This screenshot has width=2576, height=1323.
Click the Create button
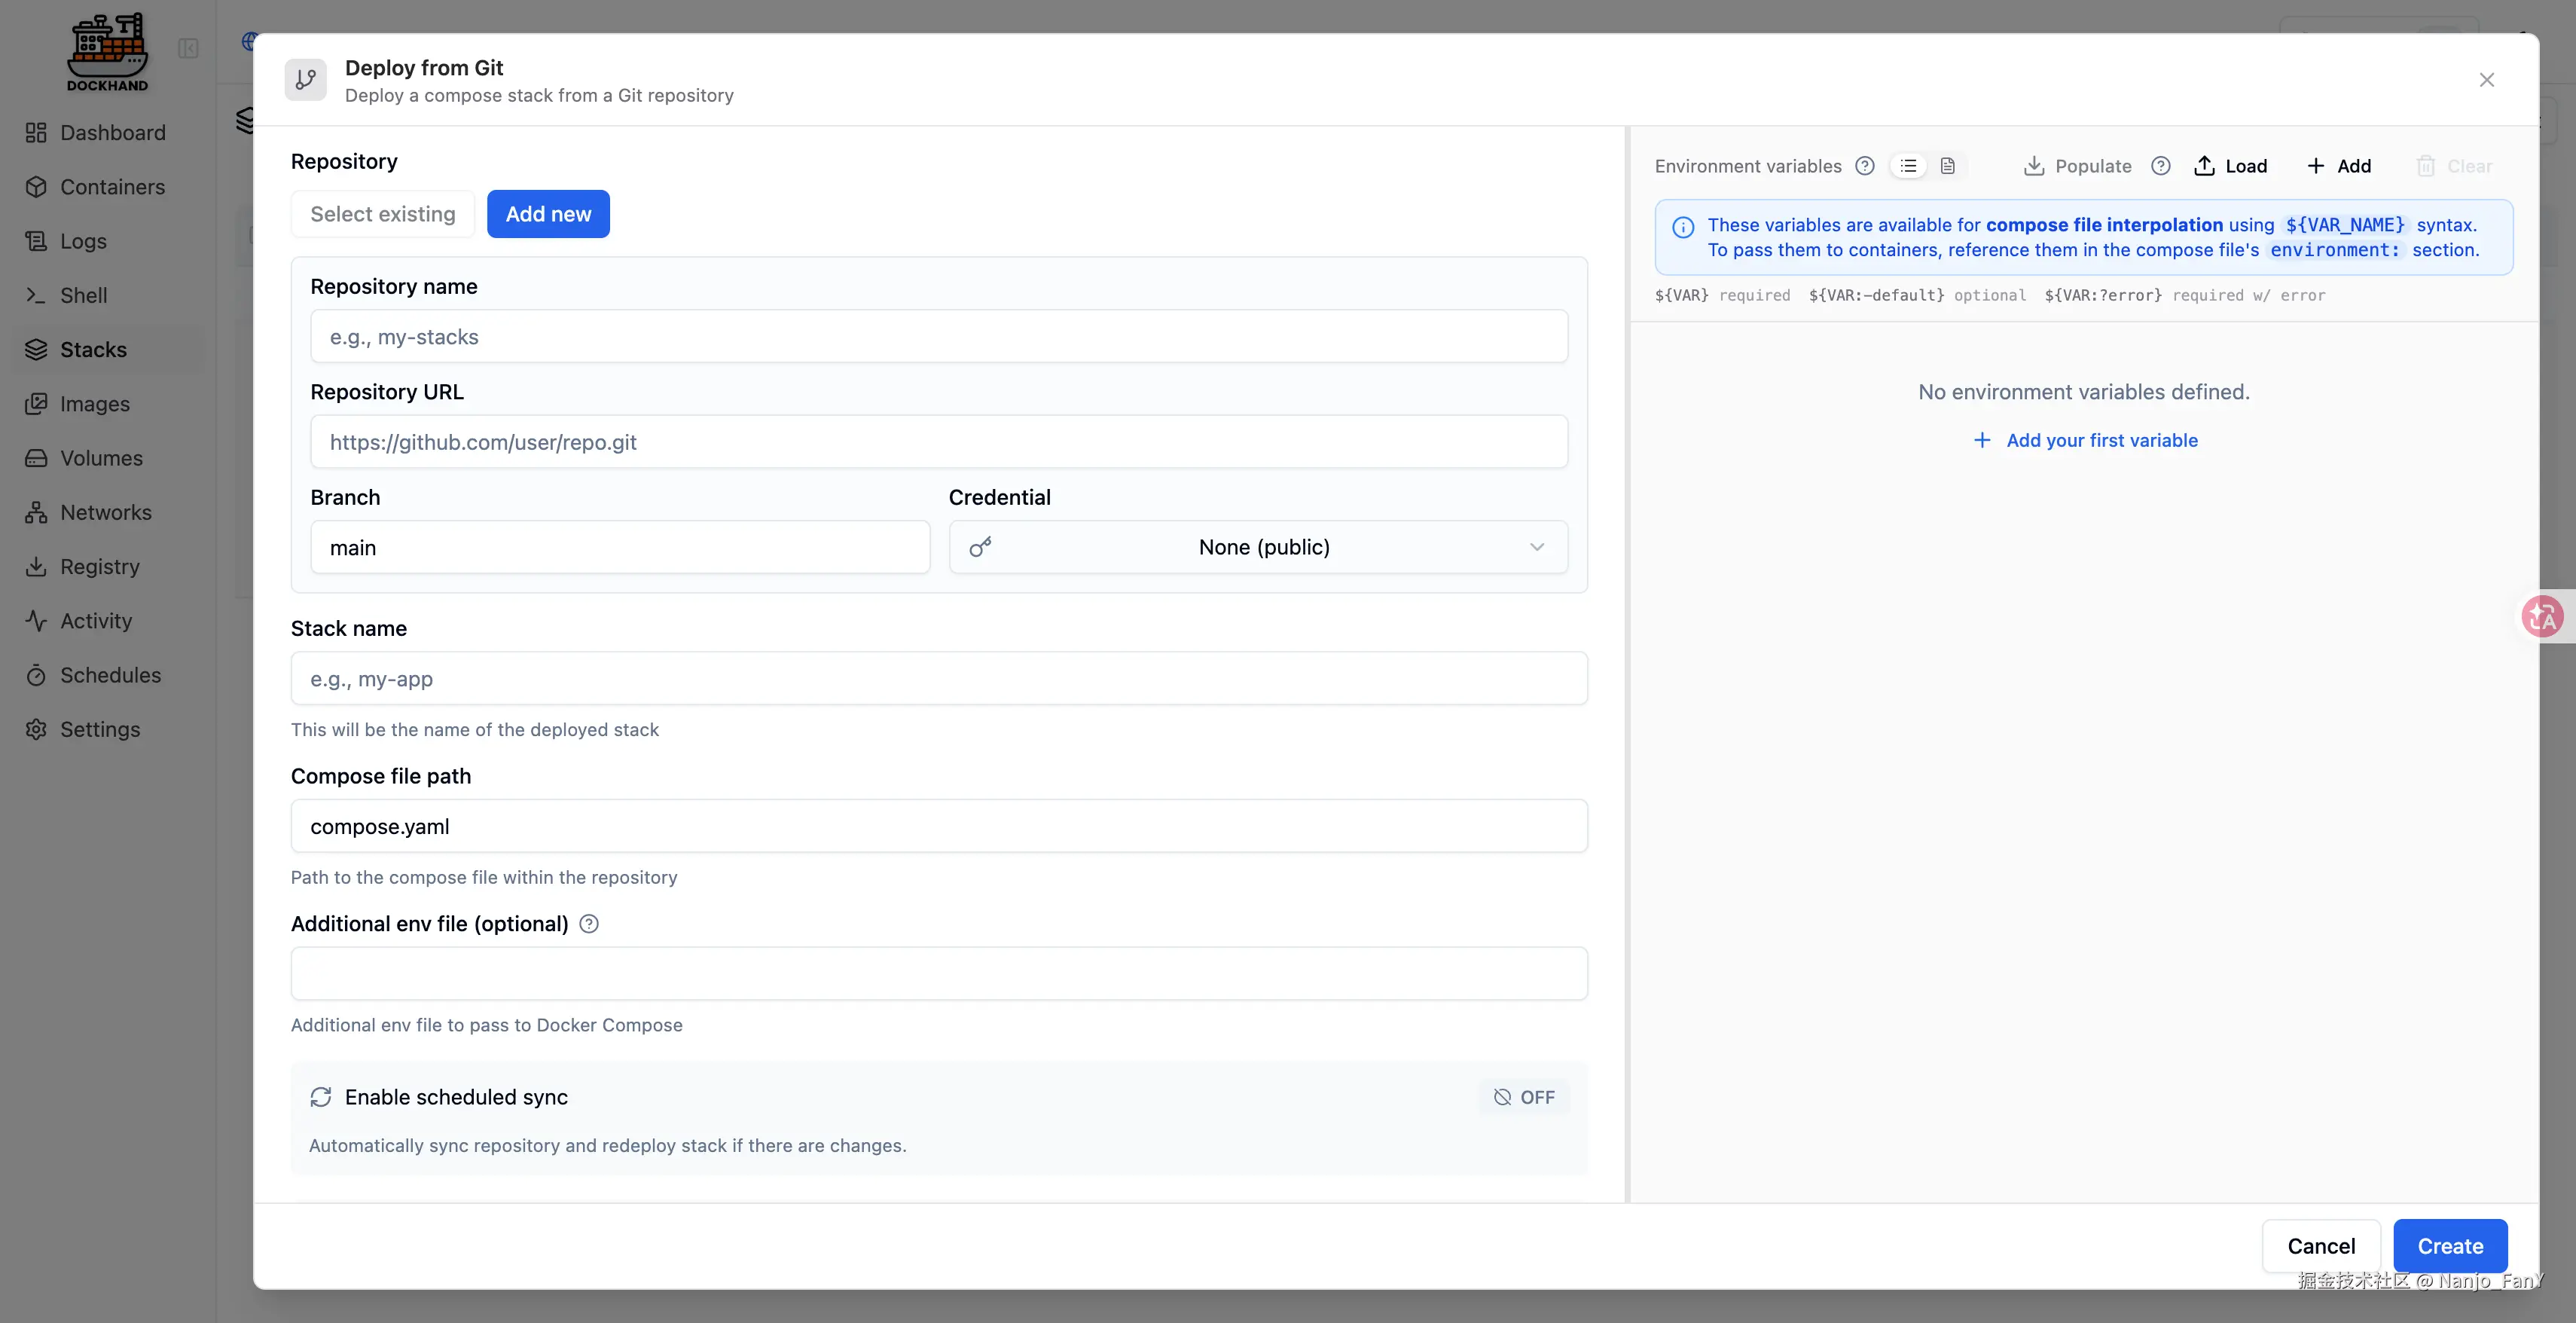pos(2450,1246)
